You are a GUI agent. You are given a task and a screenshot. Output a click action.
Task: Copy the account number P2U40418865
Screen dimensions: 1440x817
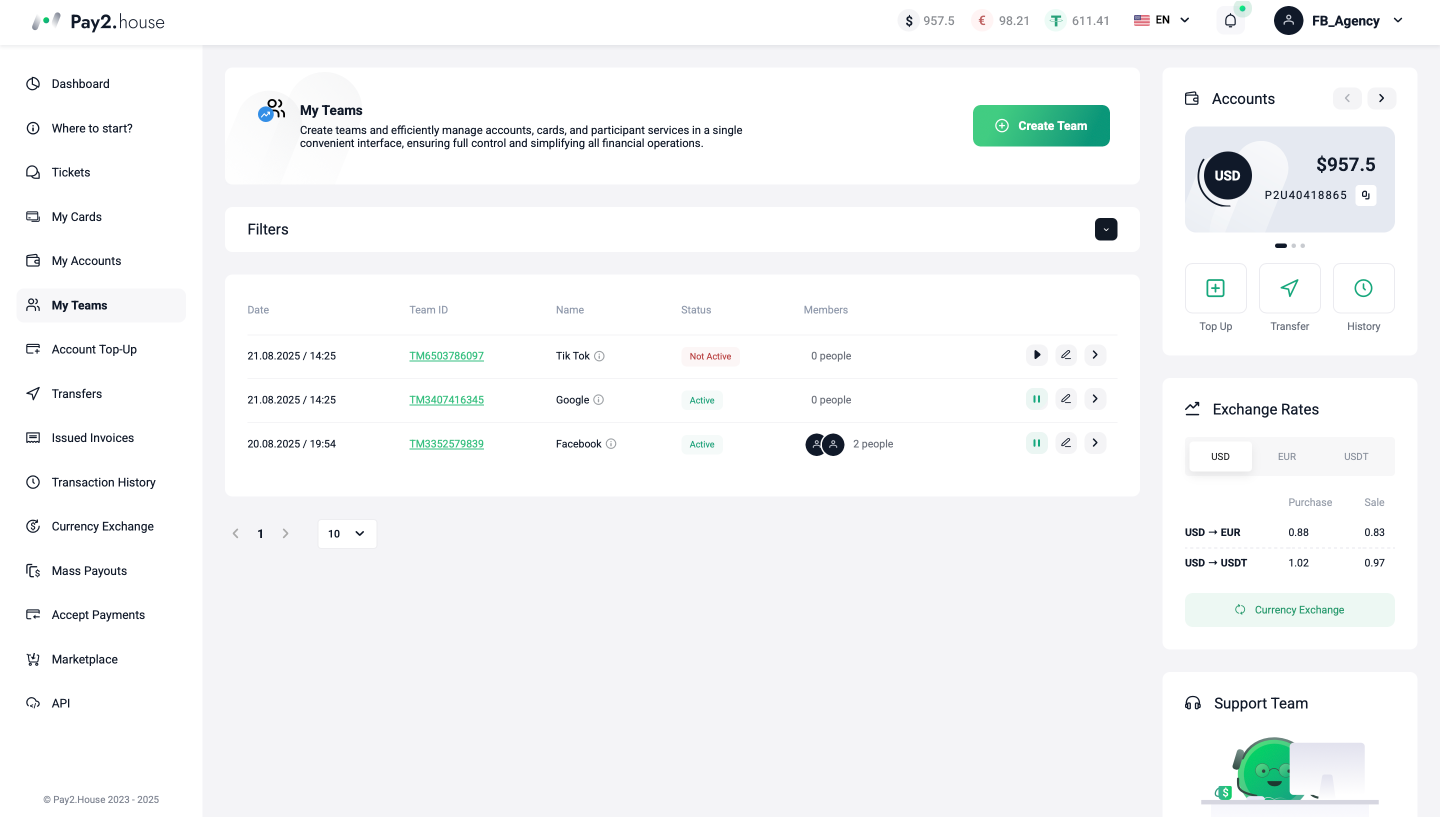click(x=1366, y=195)
